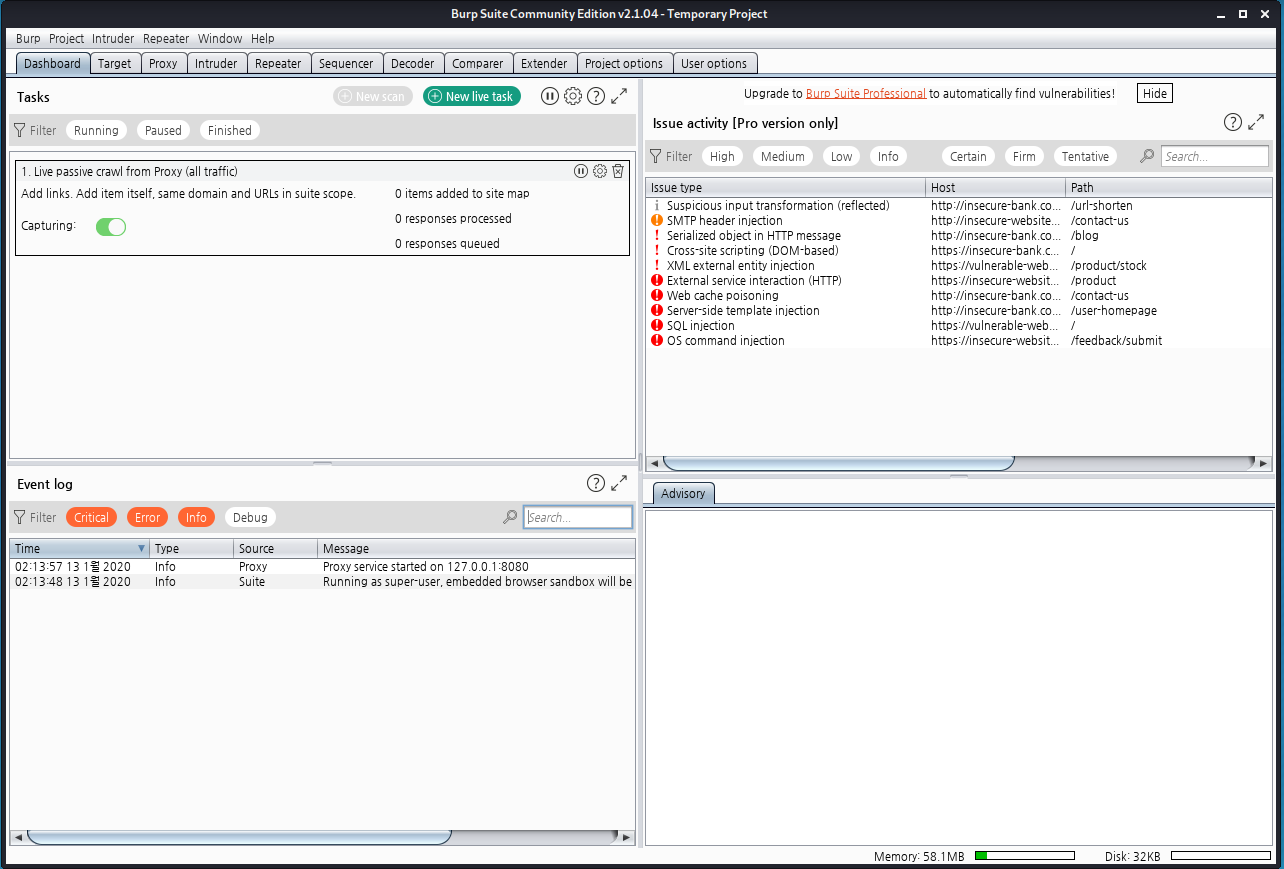Open the Project menu
The height and width of the screenshot is (869, 1284).
point(67,38)
